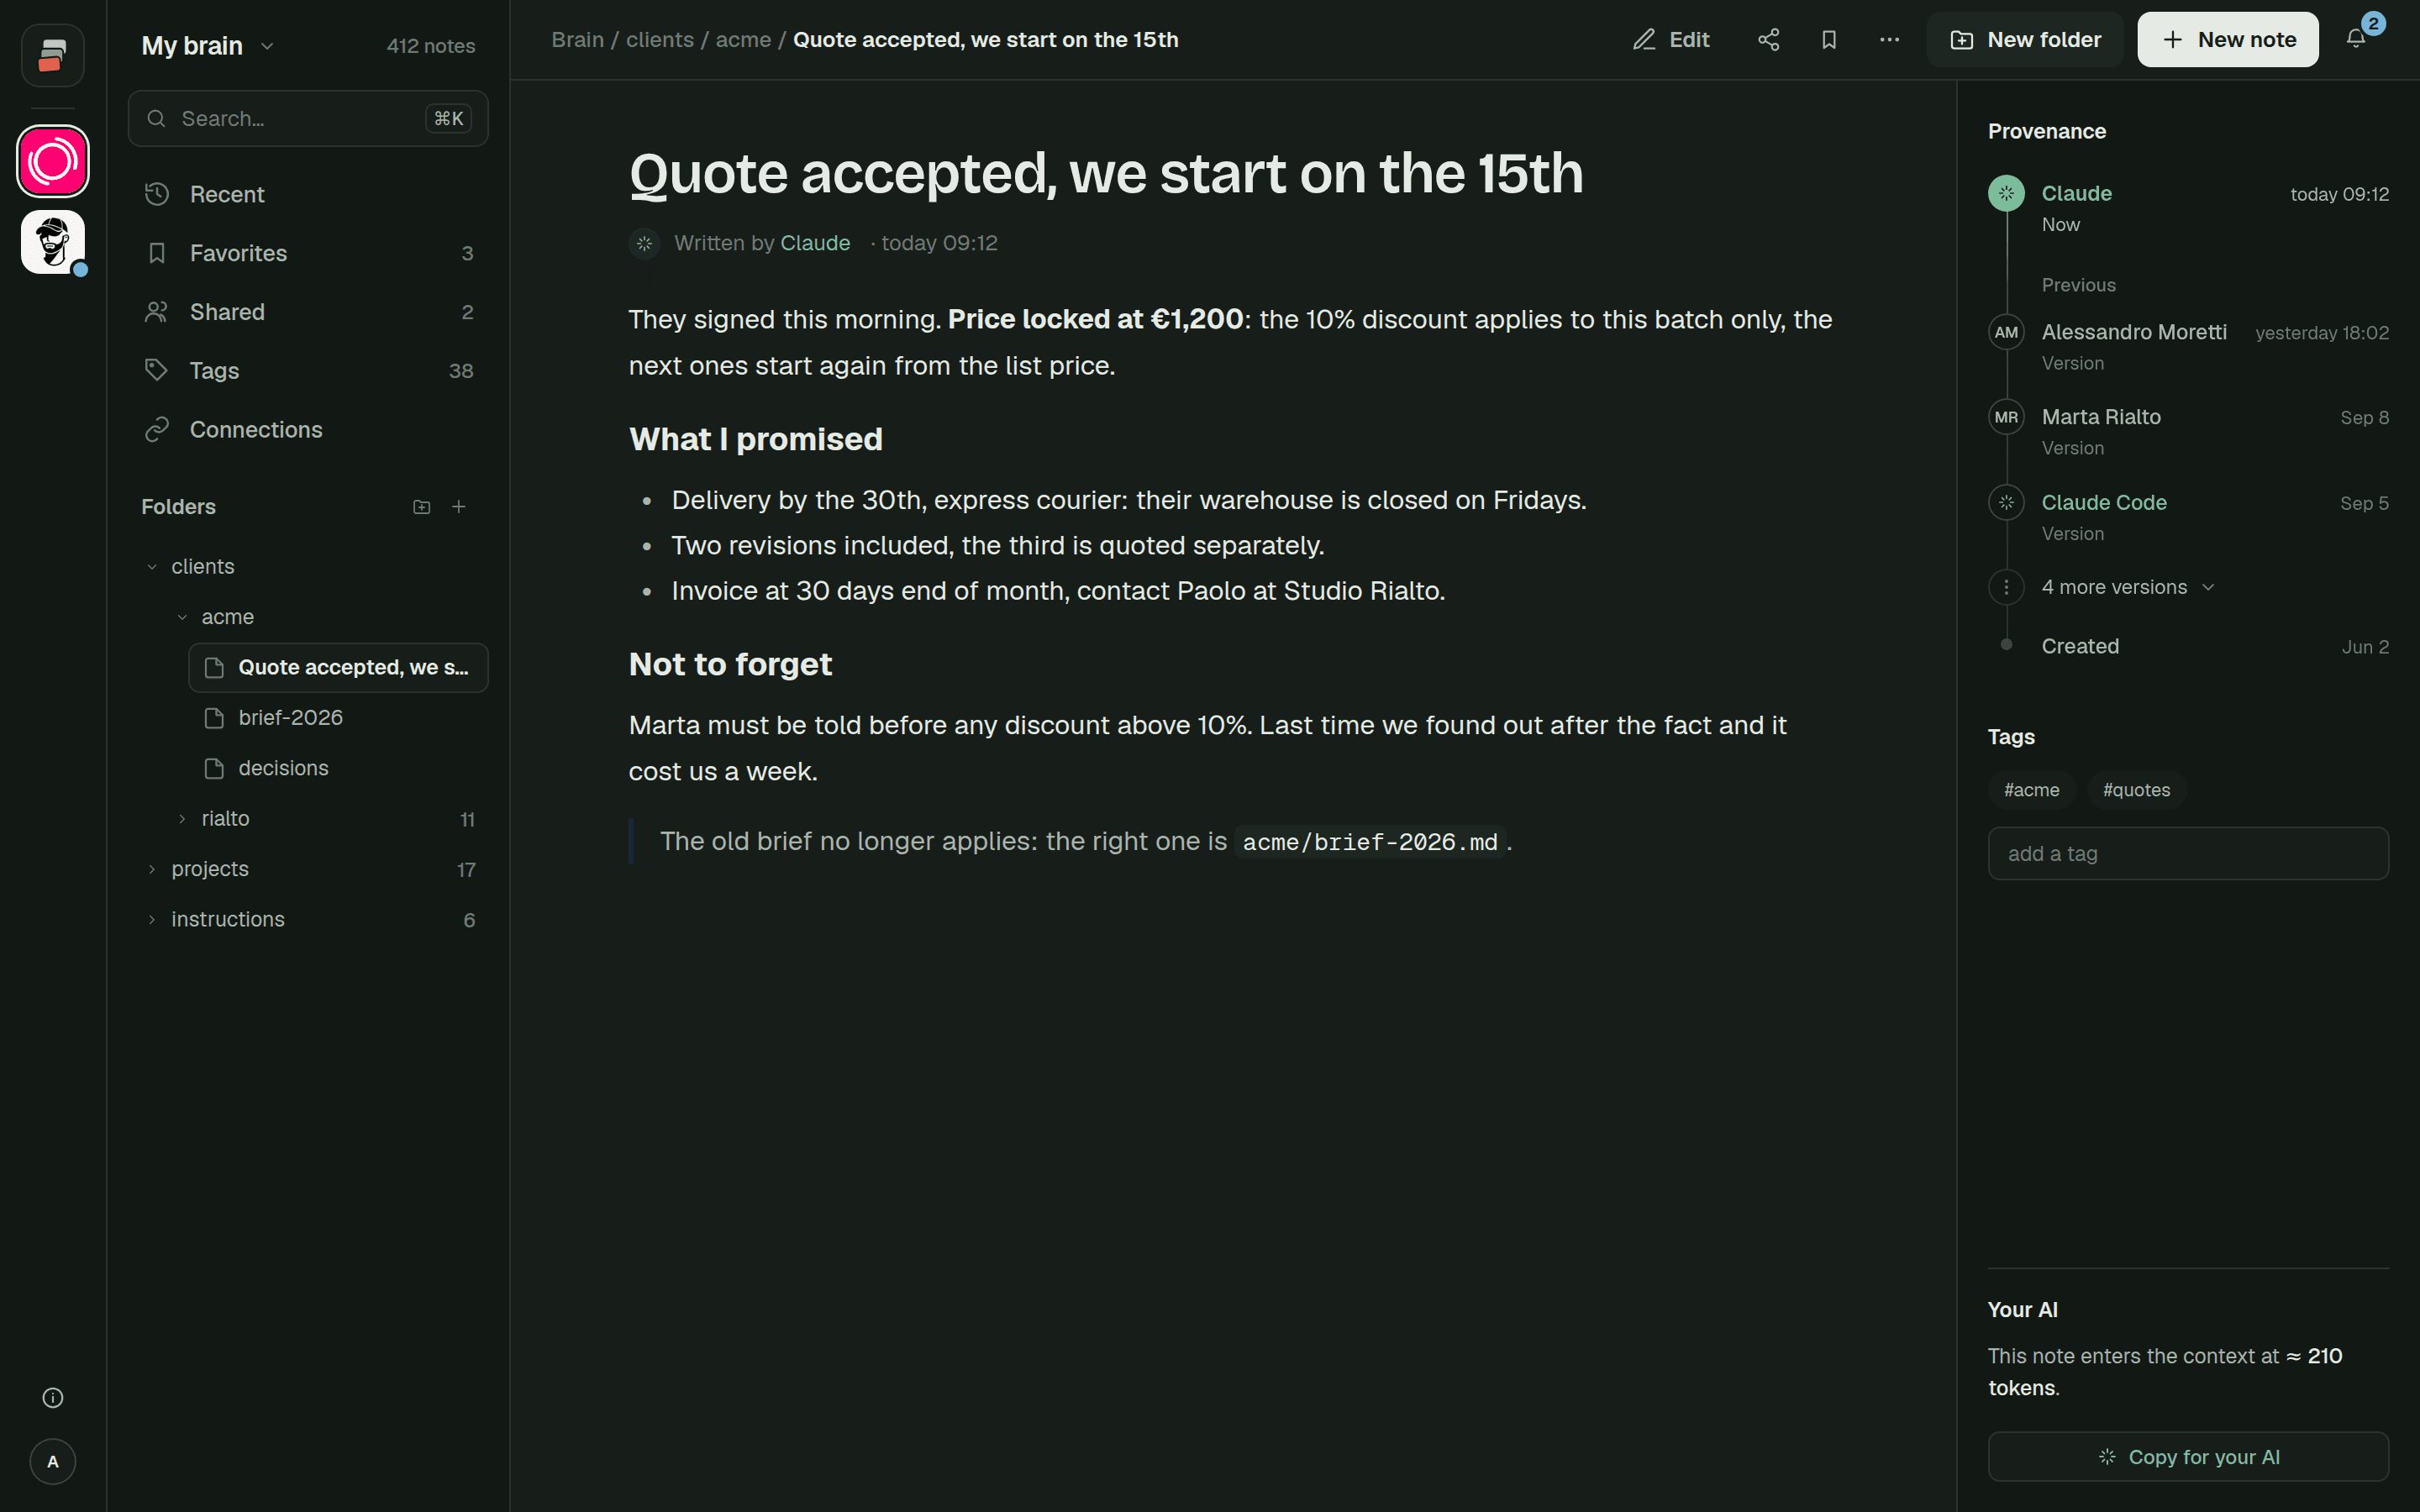Expand the projects folder

coord(152,869)
